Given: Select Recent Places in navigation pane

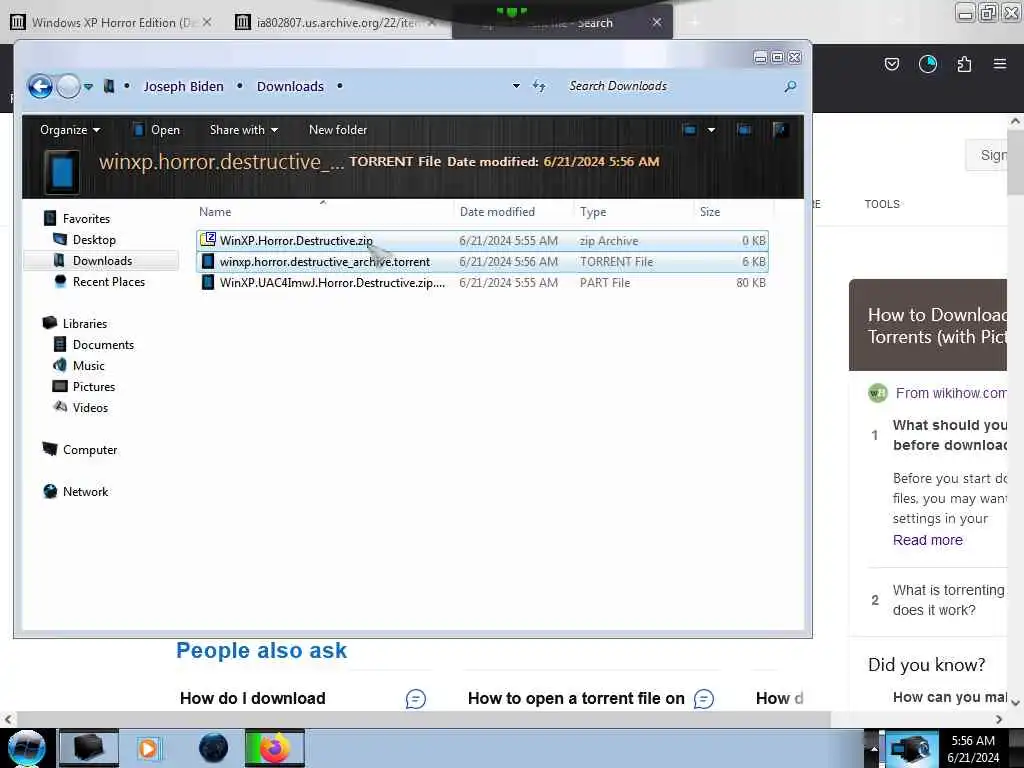Looking at the screenshot, I should pos(108,281).
